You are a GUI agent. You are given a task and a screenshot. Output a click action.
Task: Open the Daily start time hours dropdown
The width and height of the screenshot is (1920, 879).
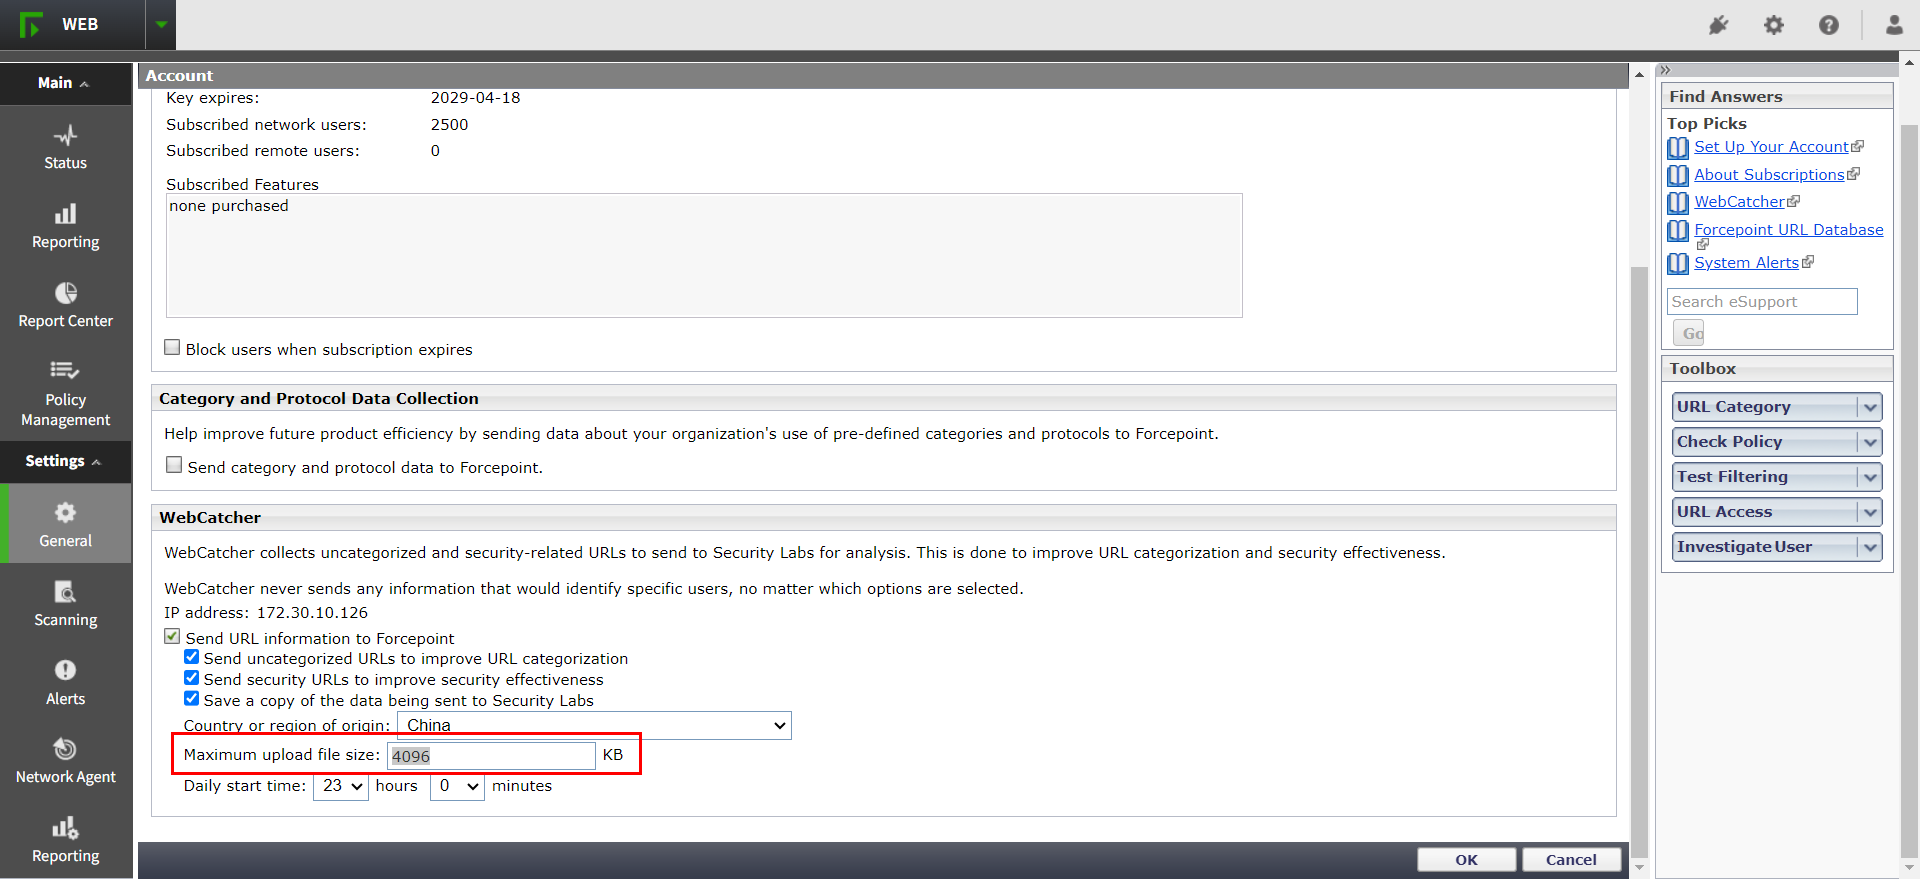(341, 786)
